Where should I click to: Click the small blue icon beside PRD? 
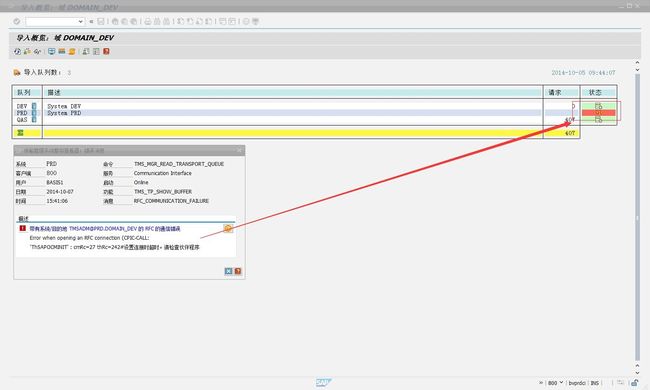34,113
